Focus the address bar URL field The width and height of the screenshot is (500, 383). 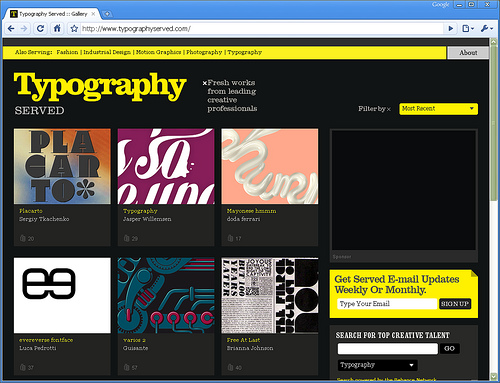(262, 29)
